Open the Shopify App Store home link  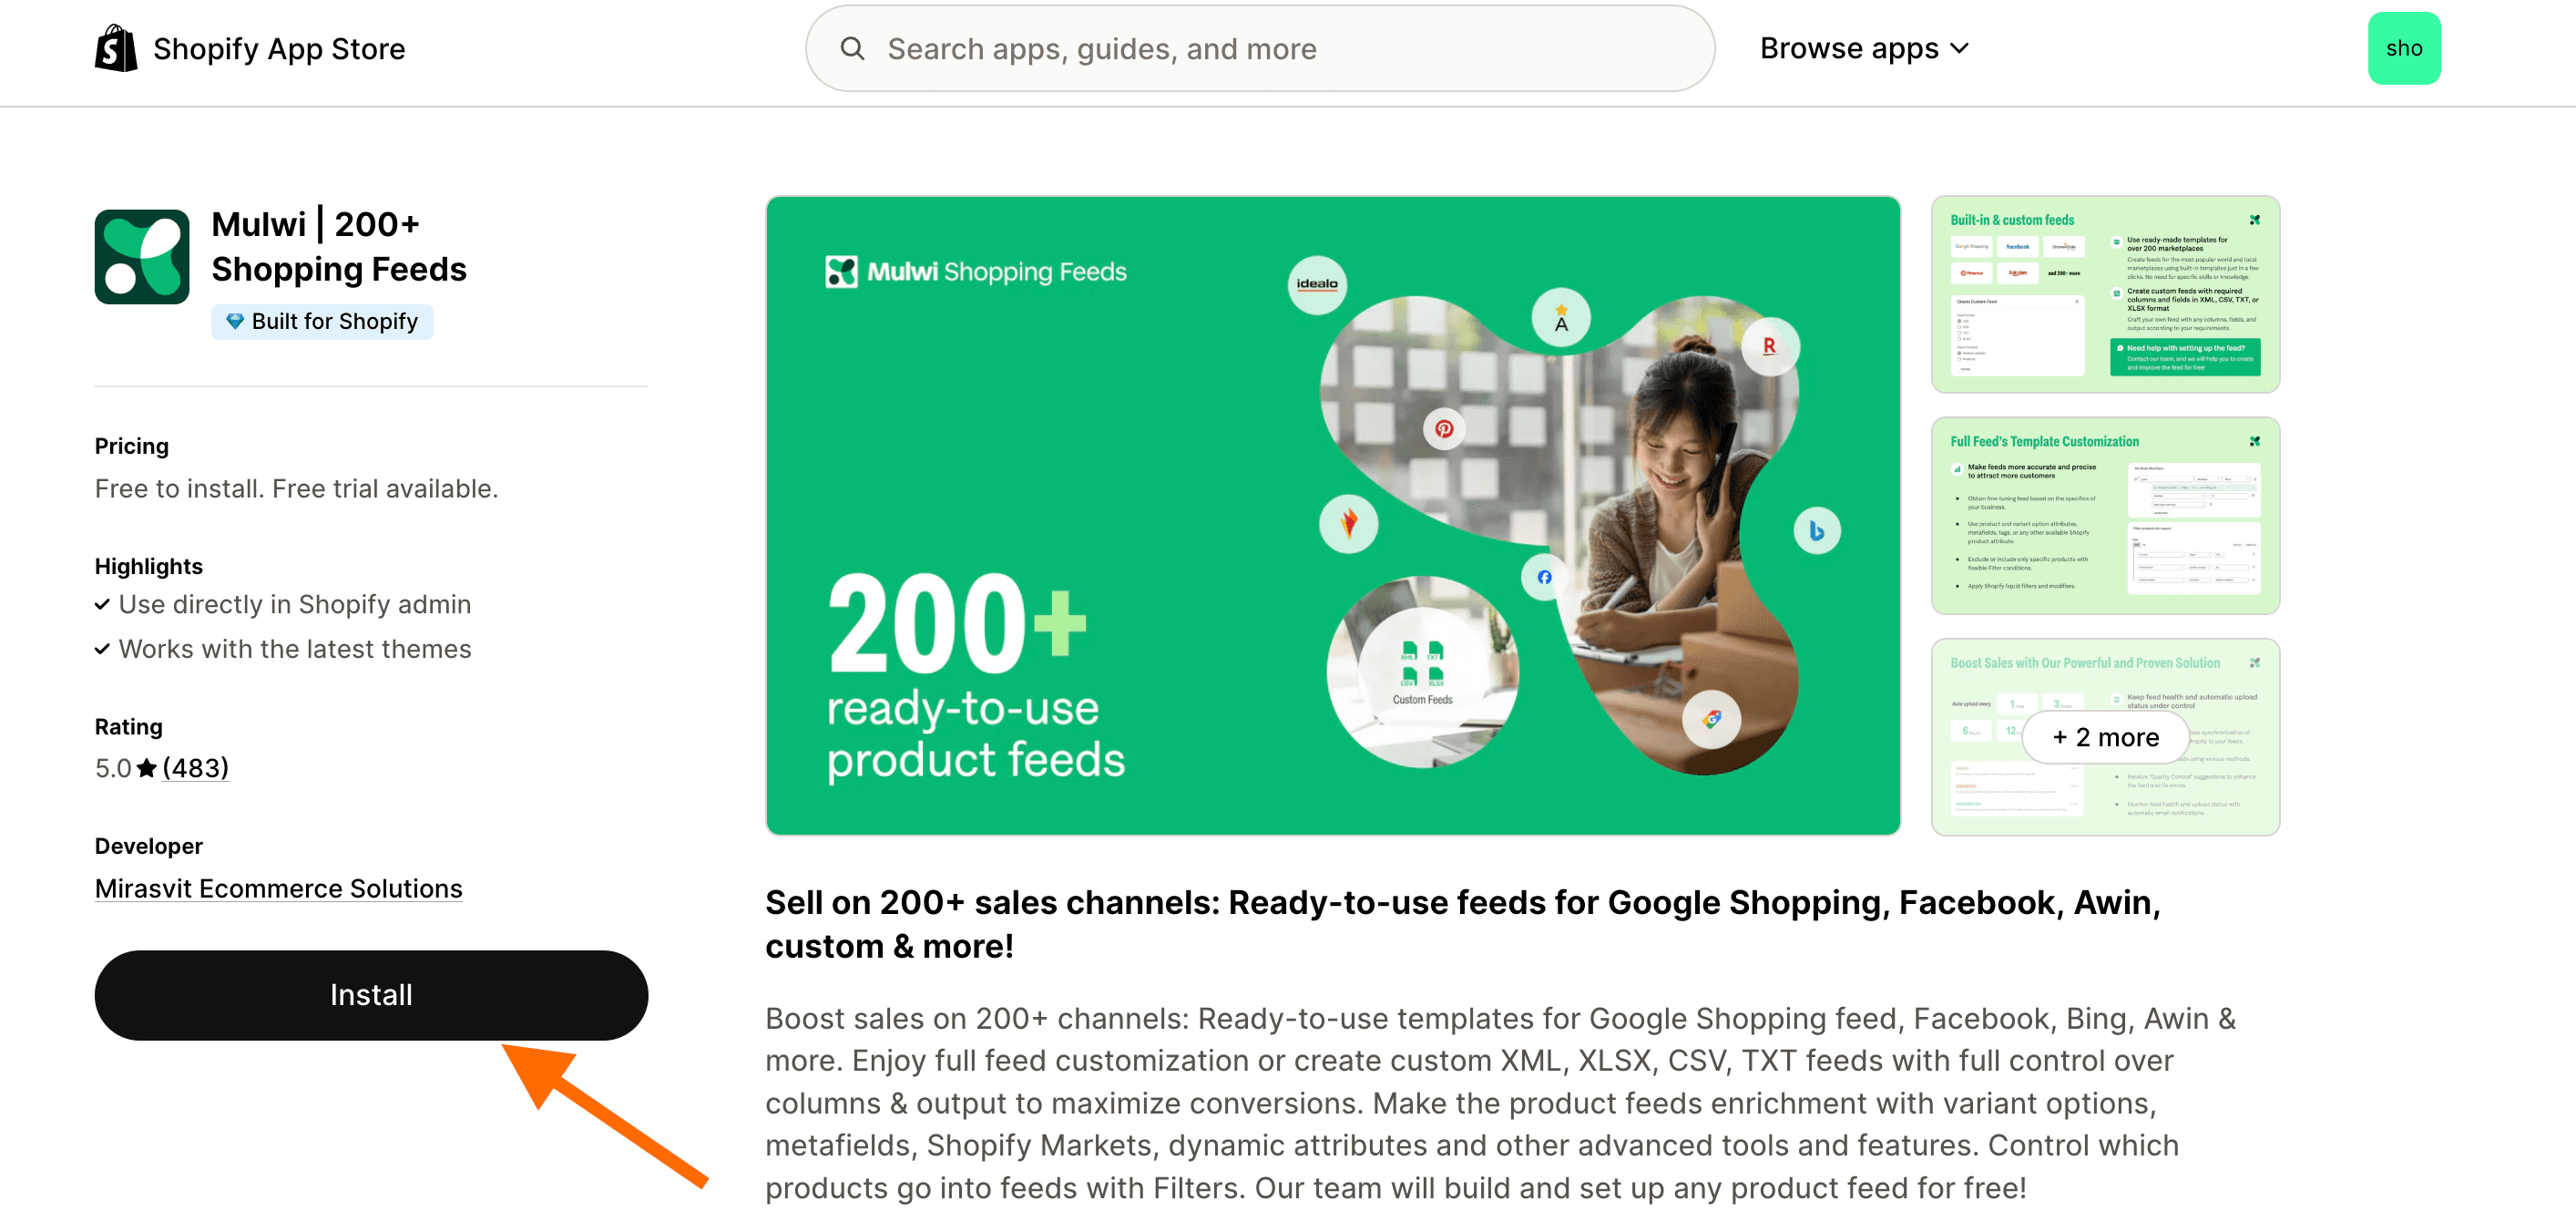click(250, 47)
